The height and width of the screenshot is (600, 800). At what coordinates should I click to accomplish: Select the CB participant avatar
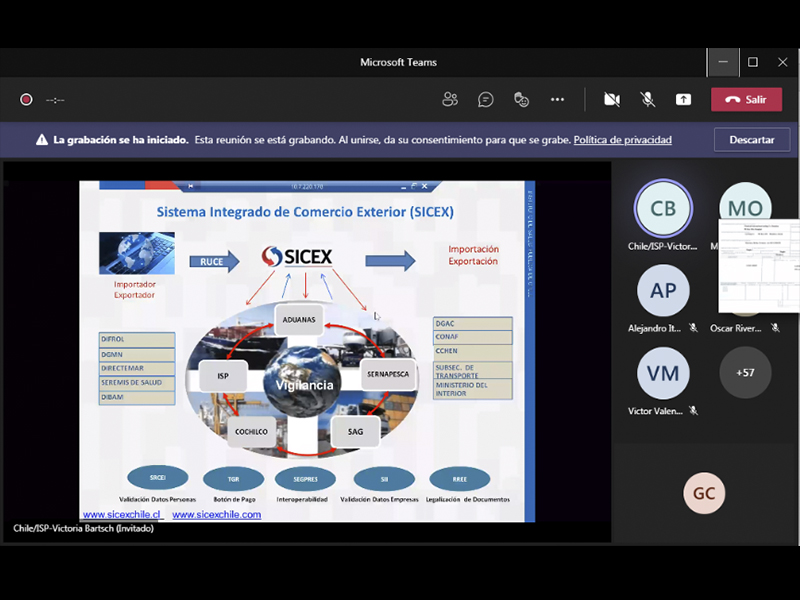[663, 208]
